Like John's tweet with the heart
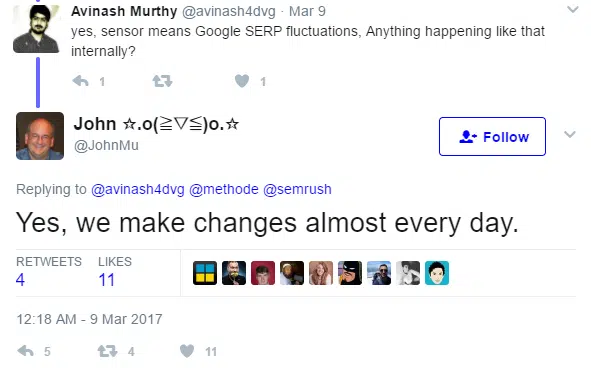The height and width of the screenshot is (368, 591). [187, 351]
